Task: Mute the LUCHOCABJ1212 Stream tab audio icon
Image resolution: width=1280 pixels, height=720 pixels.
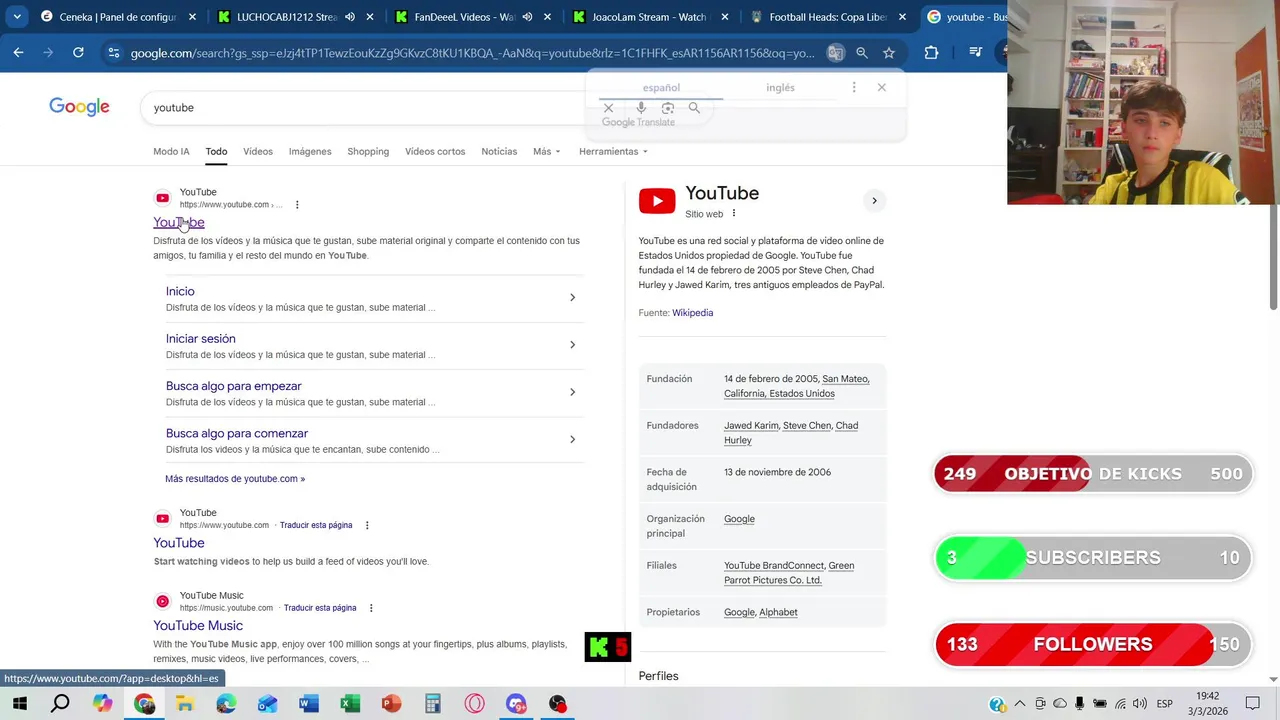Action: click(x=350, y=17)
